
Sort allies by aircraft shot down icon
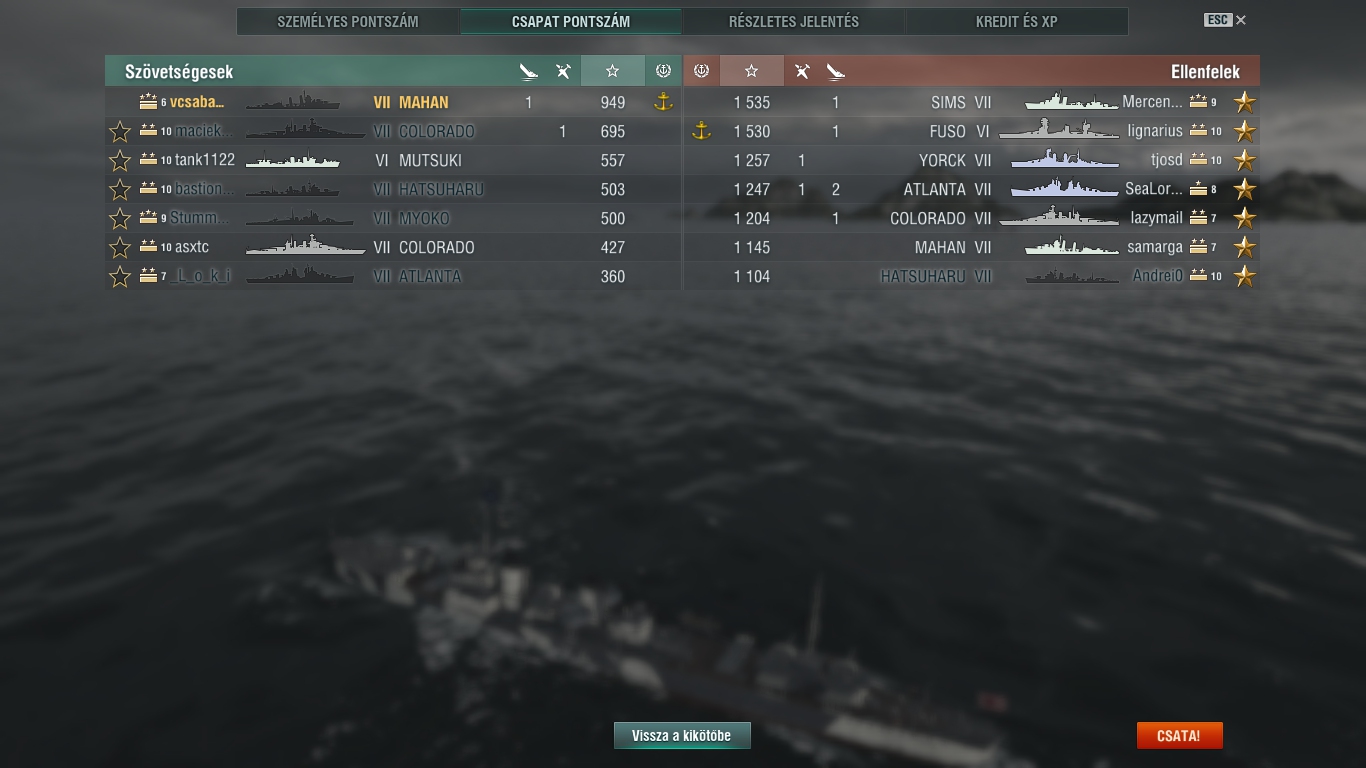click(563, 71)
